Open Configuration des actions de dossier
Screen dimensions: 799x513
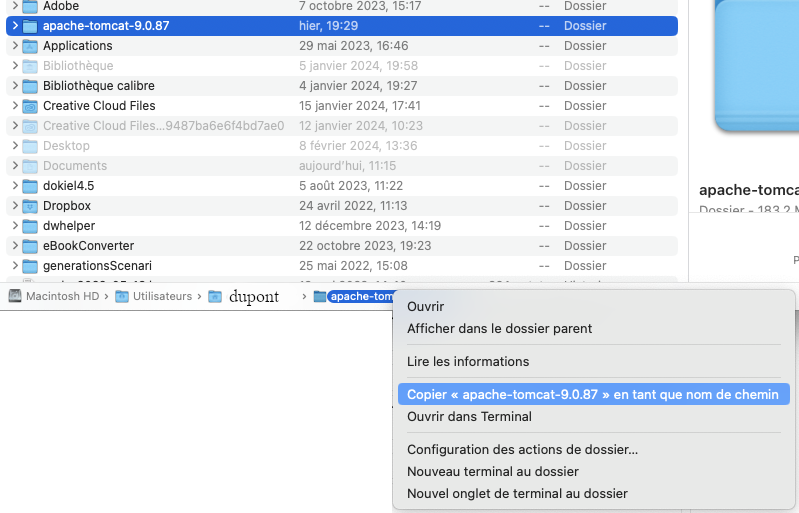tap(522, 450)
